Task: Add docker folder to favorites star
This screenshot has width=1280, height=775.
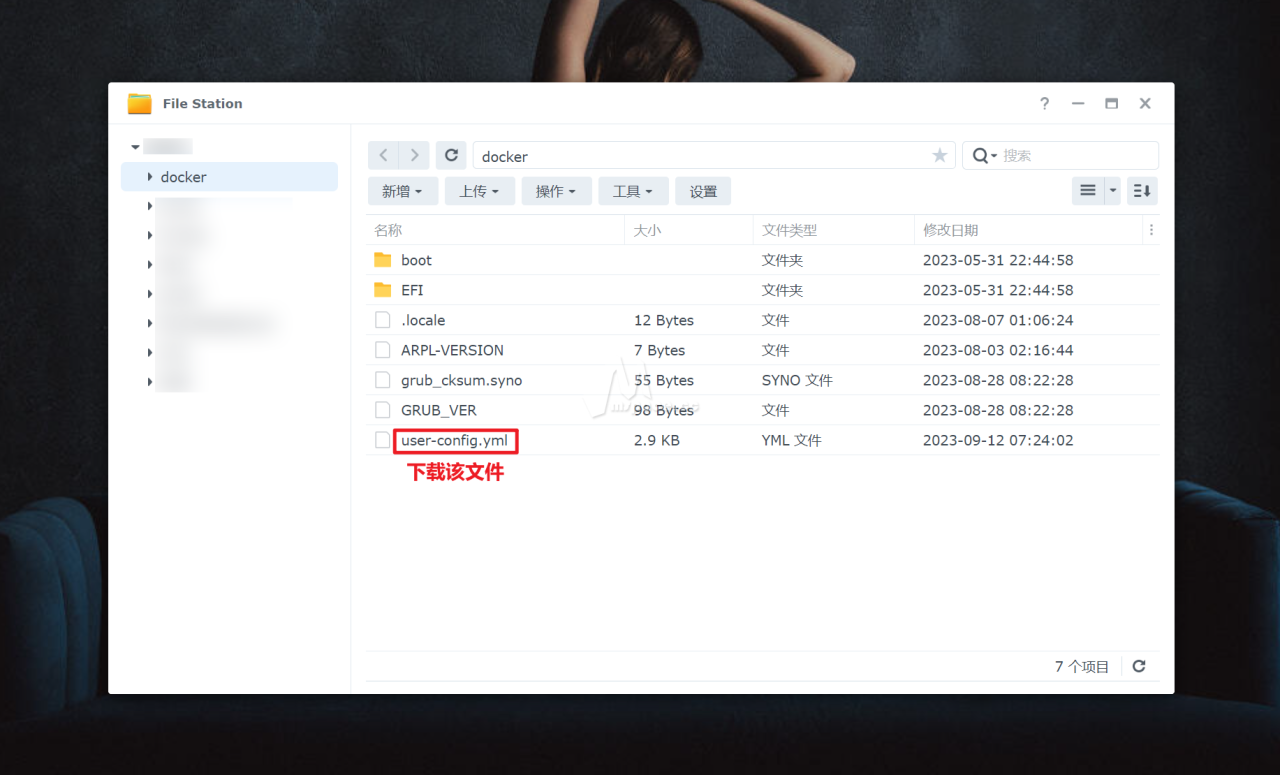Action: 939,155
